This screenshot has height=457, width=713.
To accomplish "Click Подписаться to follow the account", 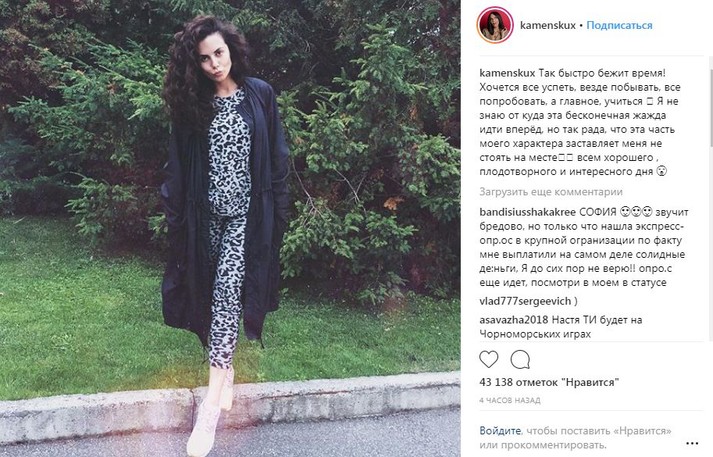I will [x=619, y=25].
